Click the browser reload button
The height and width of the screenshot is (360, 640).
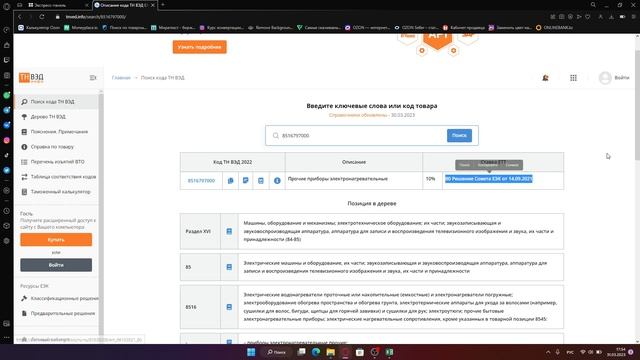42,17
